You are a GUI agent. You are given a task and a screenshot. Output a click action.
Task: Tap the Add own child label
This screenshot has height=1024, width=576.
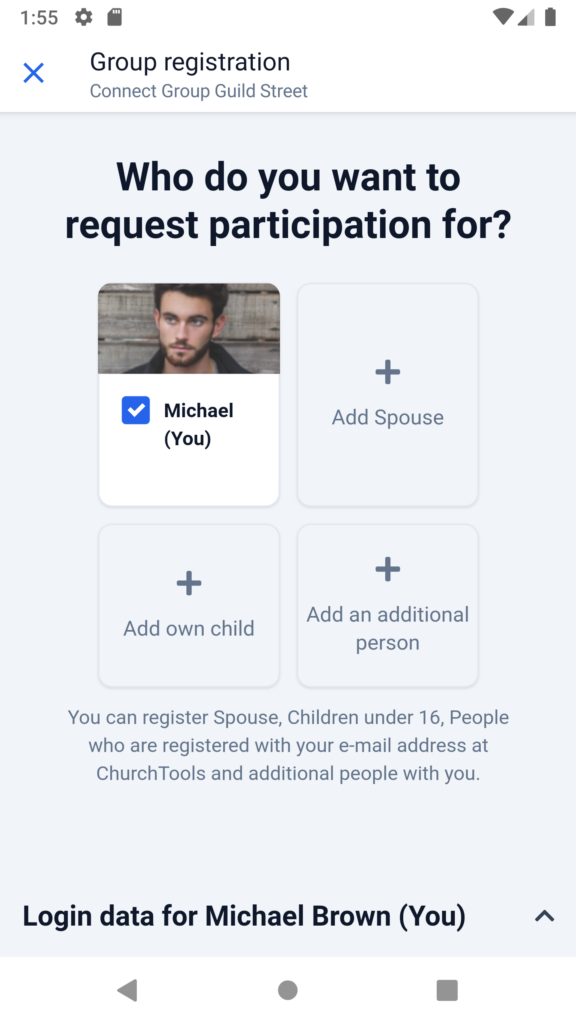[189, 628]
